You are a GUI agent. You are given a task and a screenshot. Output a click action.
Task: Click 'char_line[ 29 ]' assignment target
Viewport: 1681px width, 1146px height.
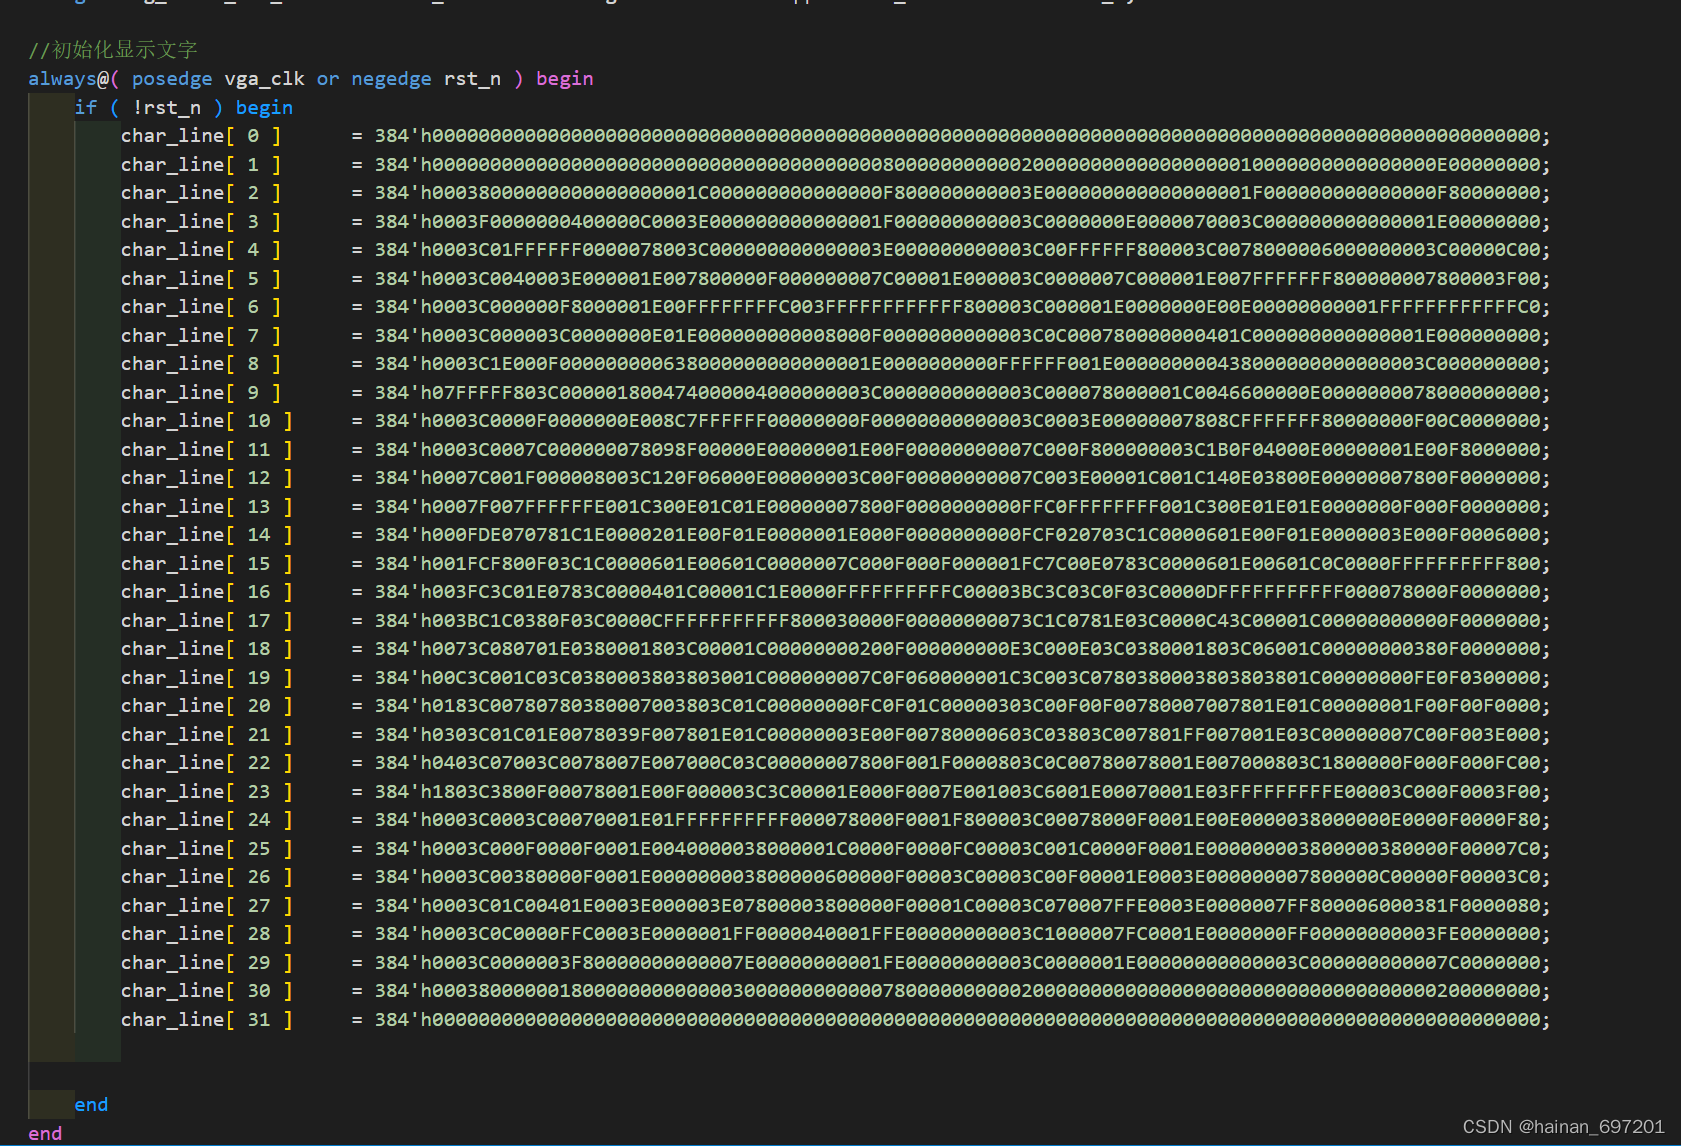tap(207, 962)
